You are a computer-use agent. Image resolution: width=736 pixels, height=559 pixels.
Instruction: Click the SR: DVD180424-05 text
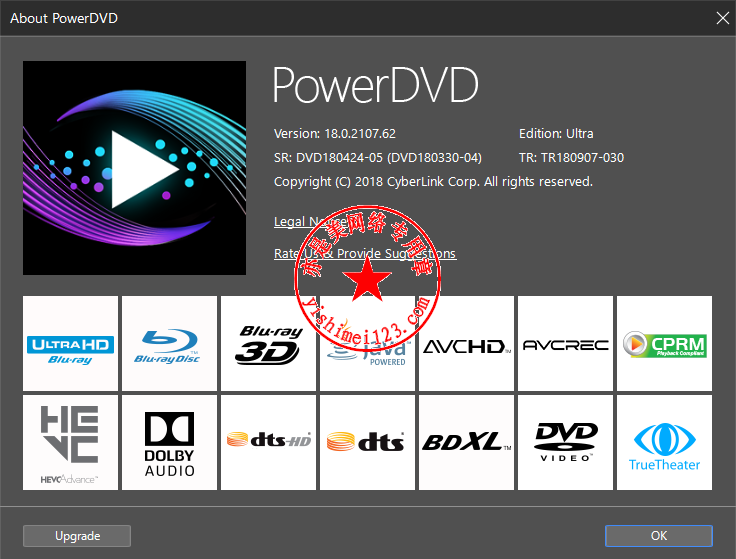click(377, 158)
